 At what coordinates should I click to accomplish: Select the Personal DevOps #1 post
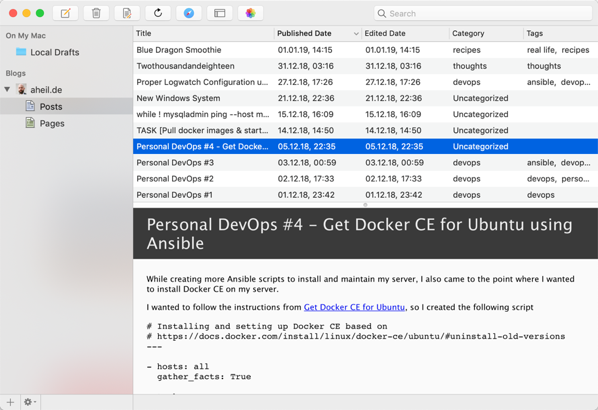point(365,195)
